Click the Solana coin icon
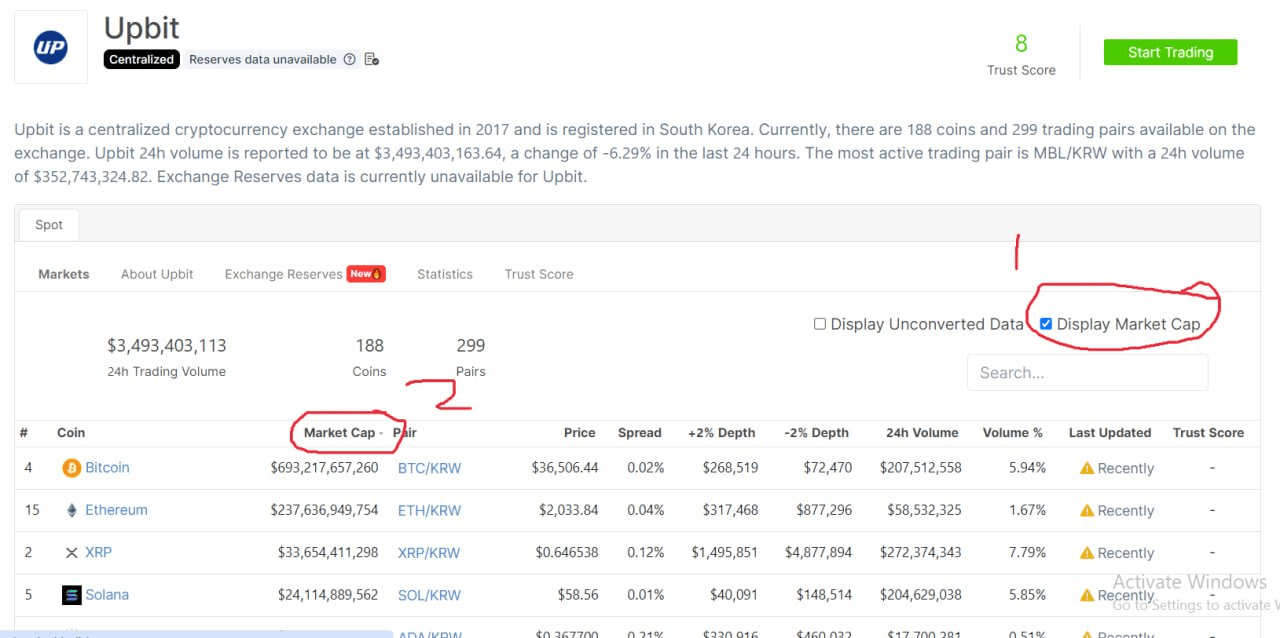The height and width of the screenshot is (638, 1280). (71, 595)
